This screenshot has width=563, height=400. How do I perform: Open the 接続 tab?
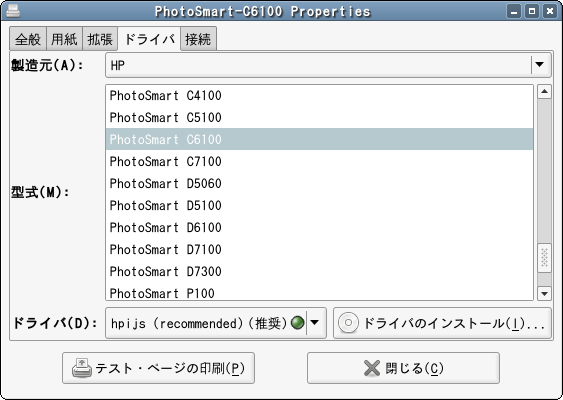pos(198,39)
